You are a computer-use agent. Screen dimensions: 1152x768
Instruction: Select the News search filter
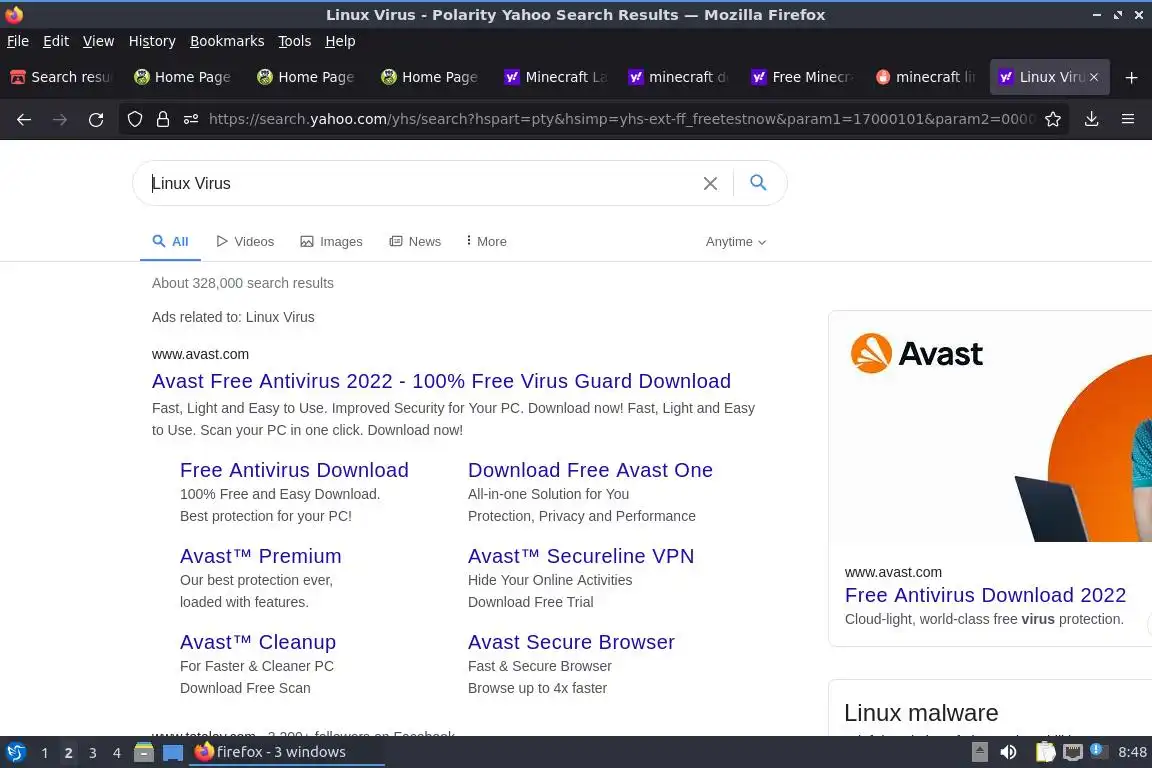(415, 242)
